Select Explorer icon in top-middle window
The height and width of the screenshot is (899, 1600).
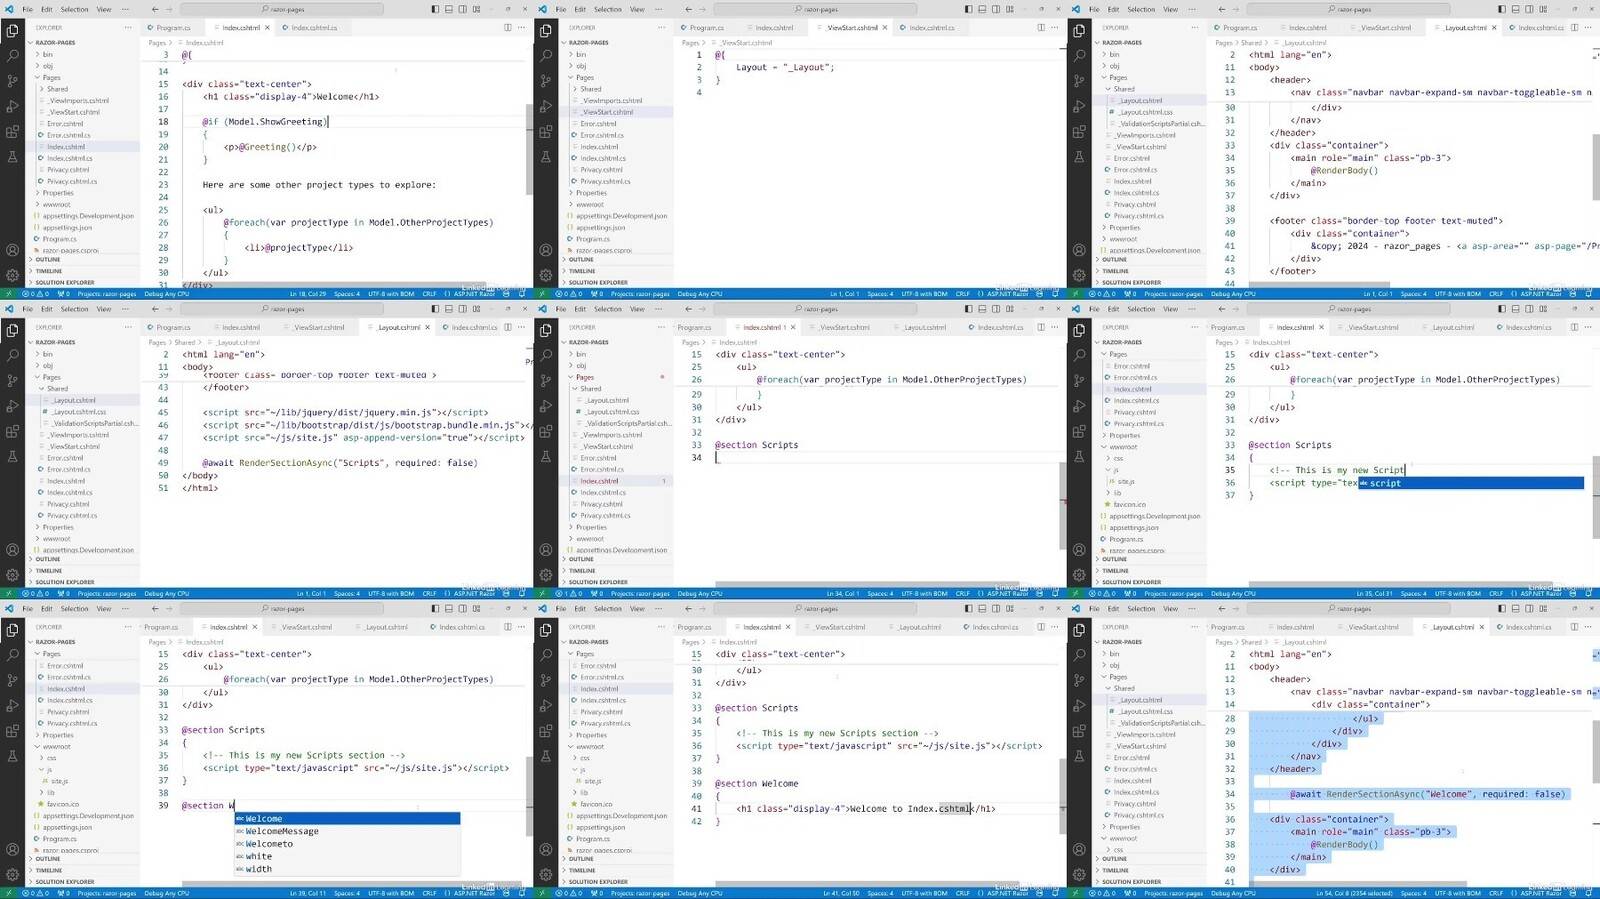tap(545, 31)
